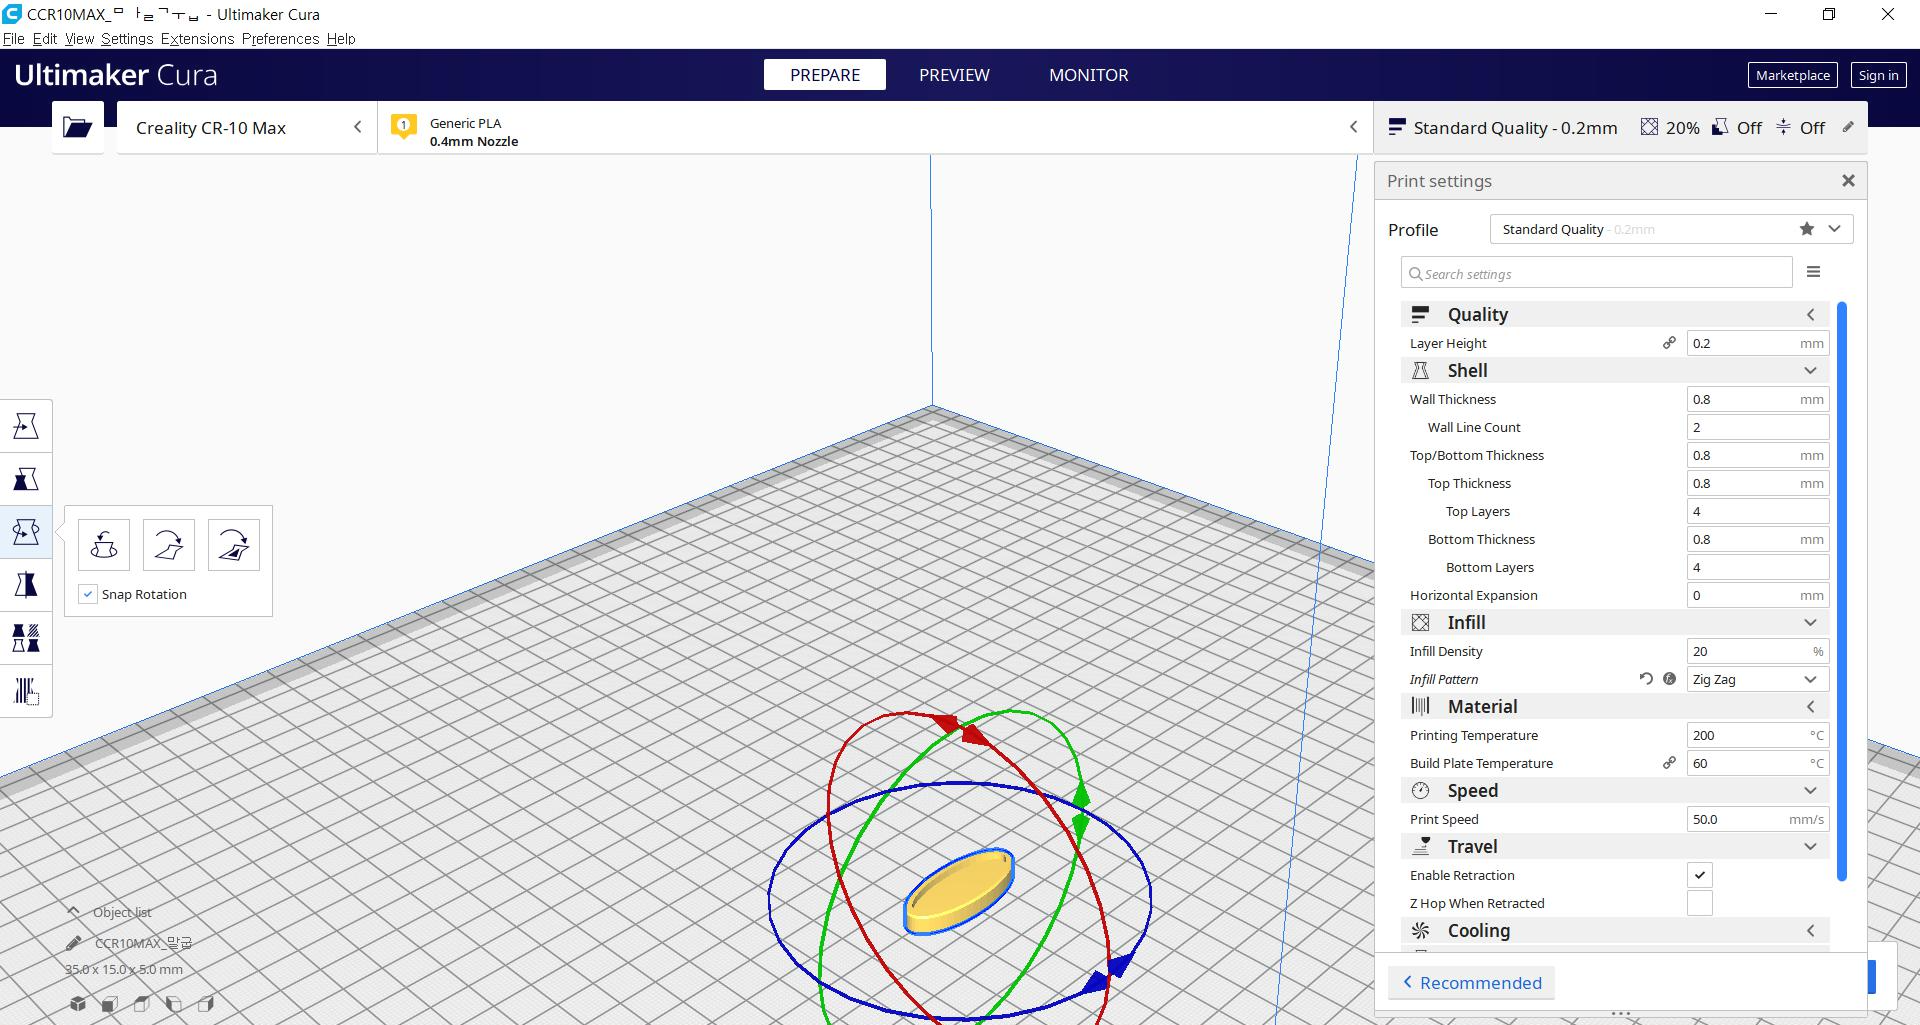The width and height of the screenshot is (1920, 1025).
Task: Open file with the folder icon
Action: pyautogui.click(x=78, y=127)
